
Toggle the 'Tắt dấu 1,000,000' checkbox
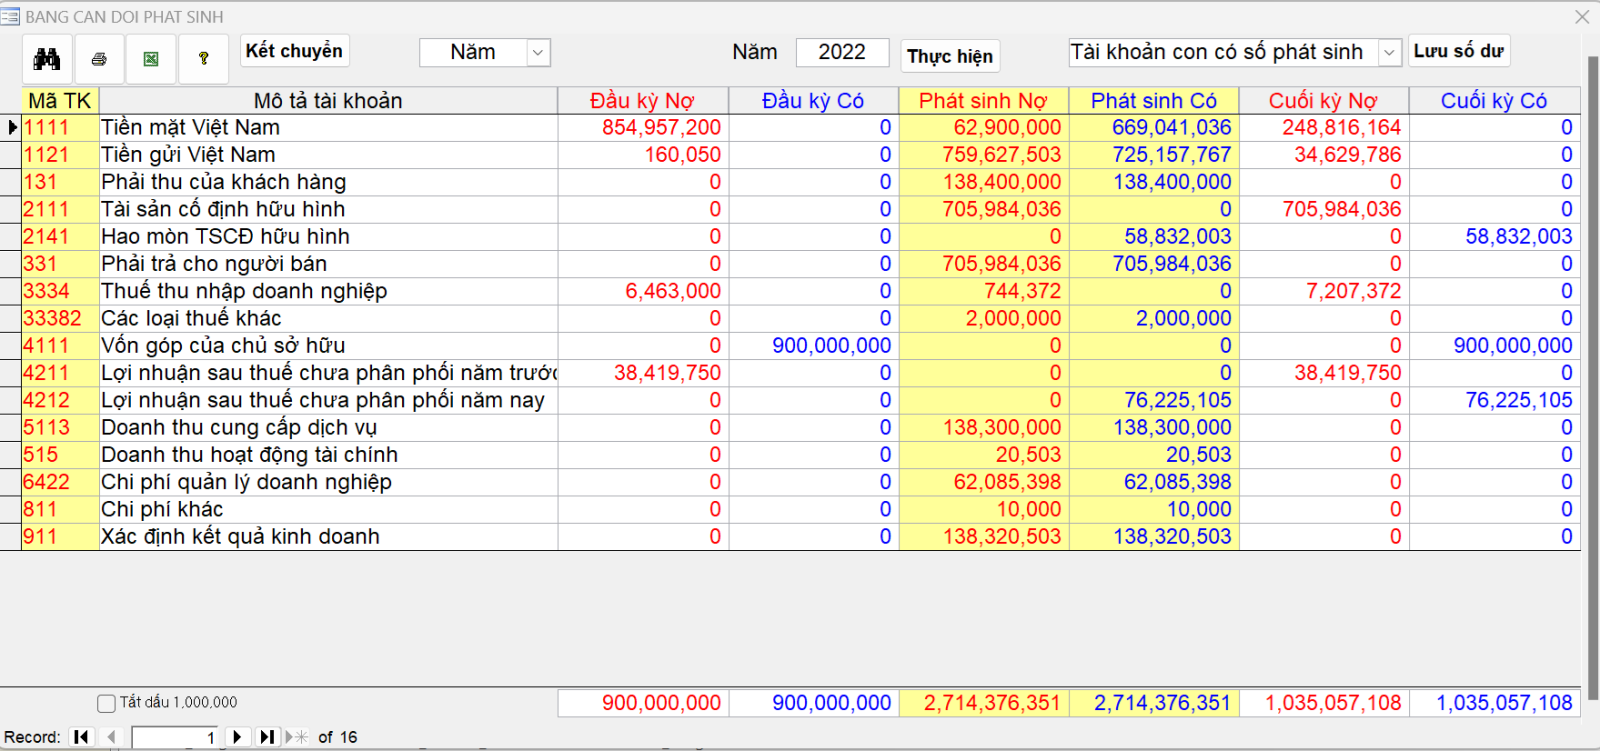click(106, 703)
